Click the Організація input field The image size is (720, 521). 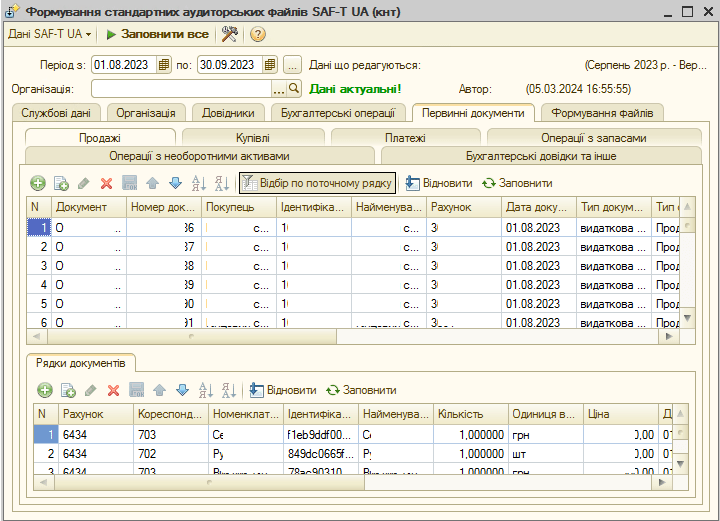182,89
